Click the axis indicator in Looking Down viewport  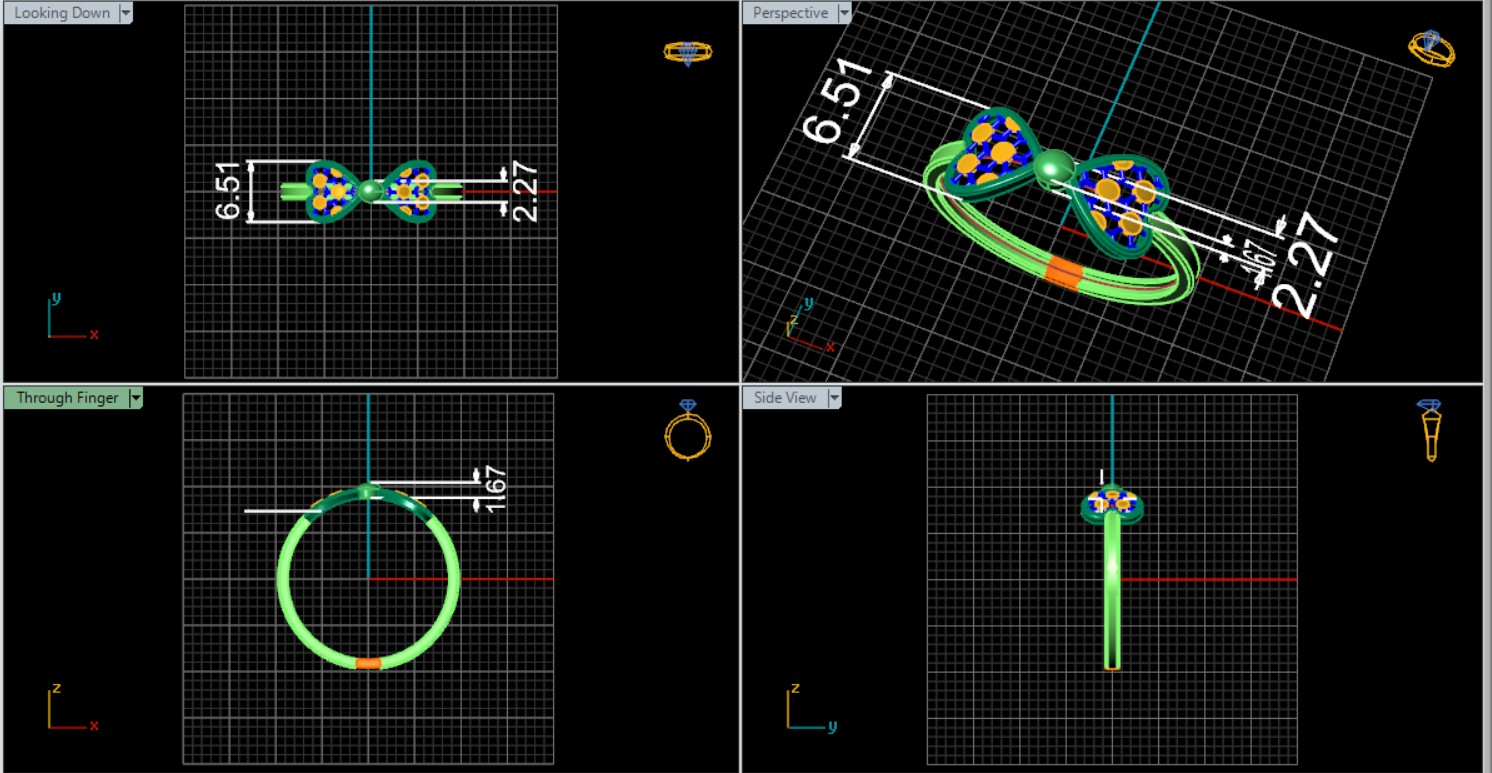(x=68, y=318)
